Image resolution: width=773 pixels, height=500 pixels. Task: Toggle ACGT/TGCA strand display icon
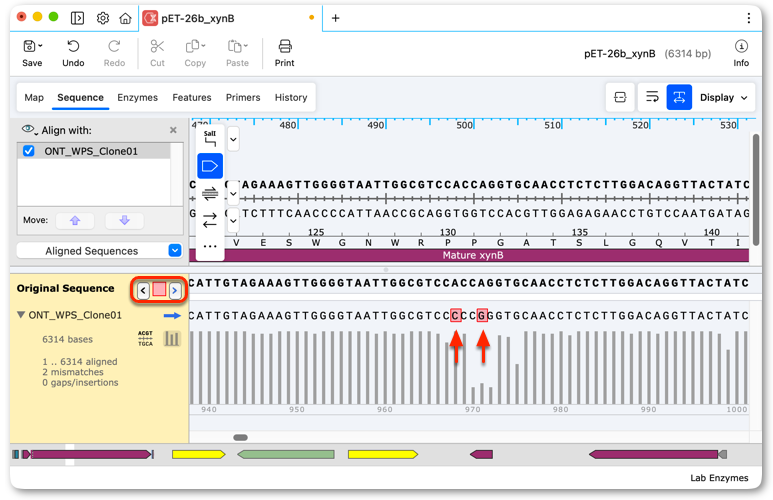coord(145,339)
